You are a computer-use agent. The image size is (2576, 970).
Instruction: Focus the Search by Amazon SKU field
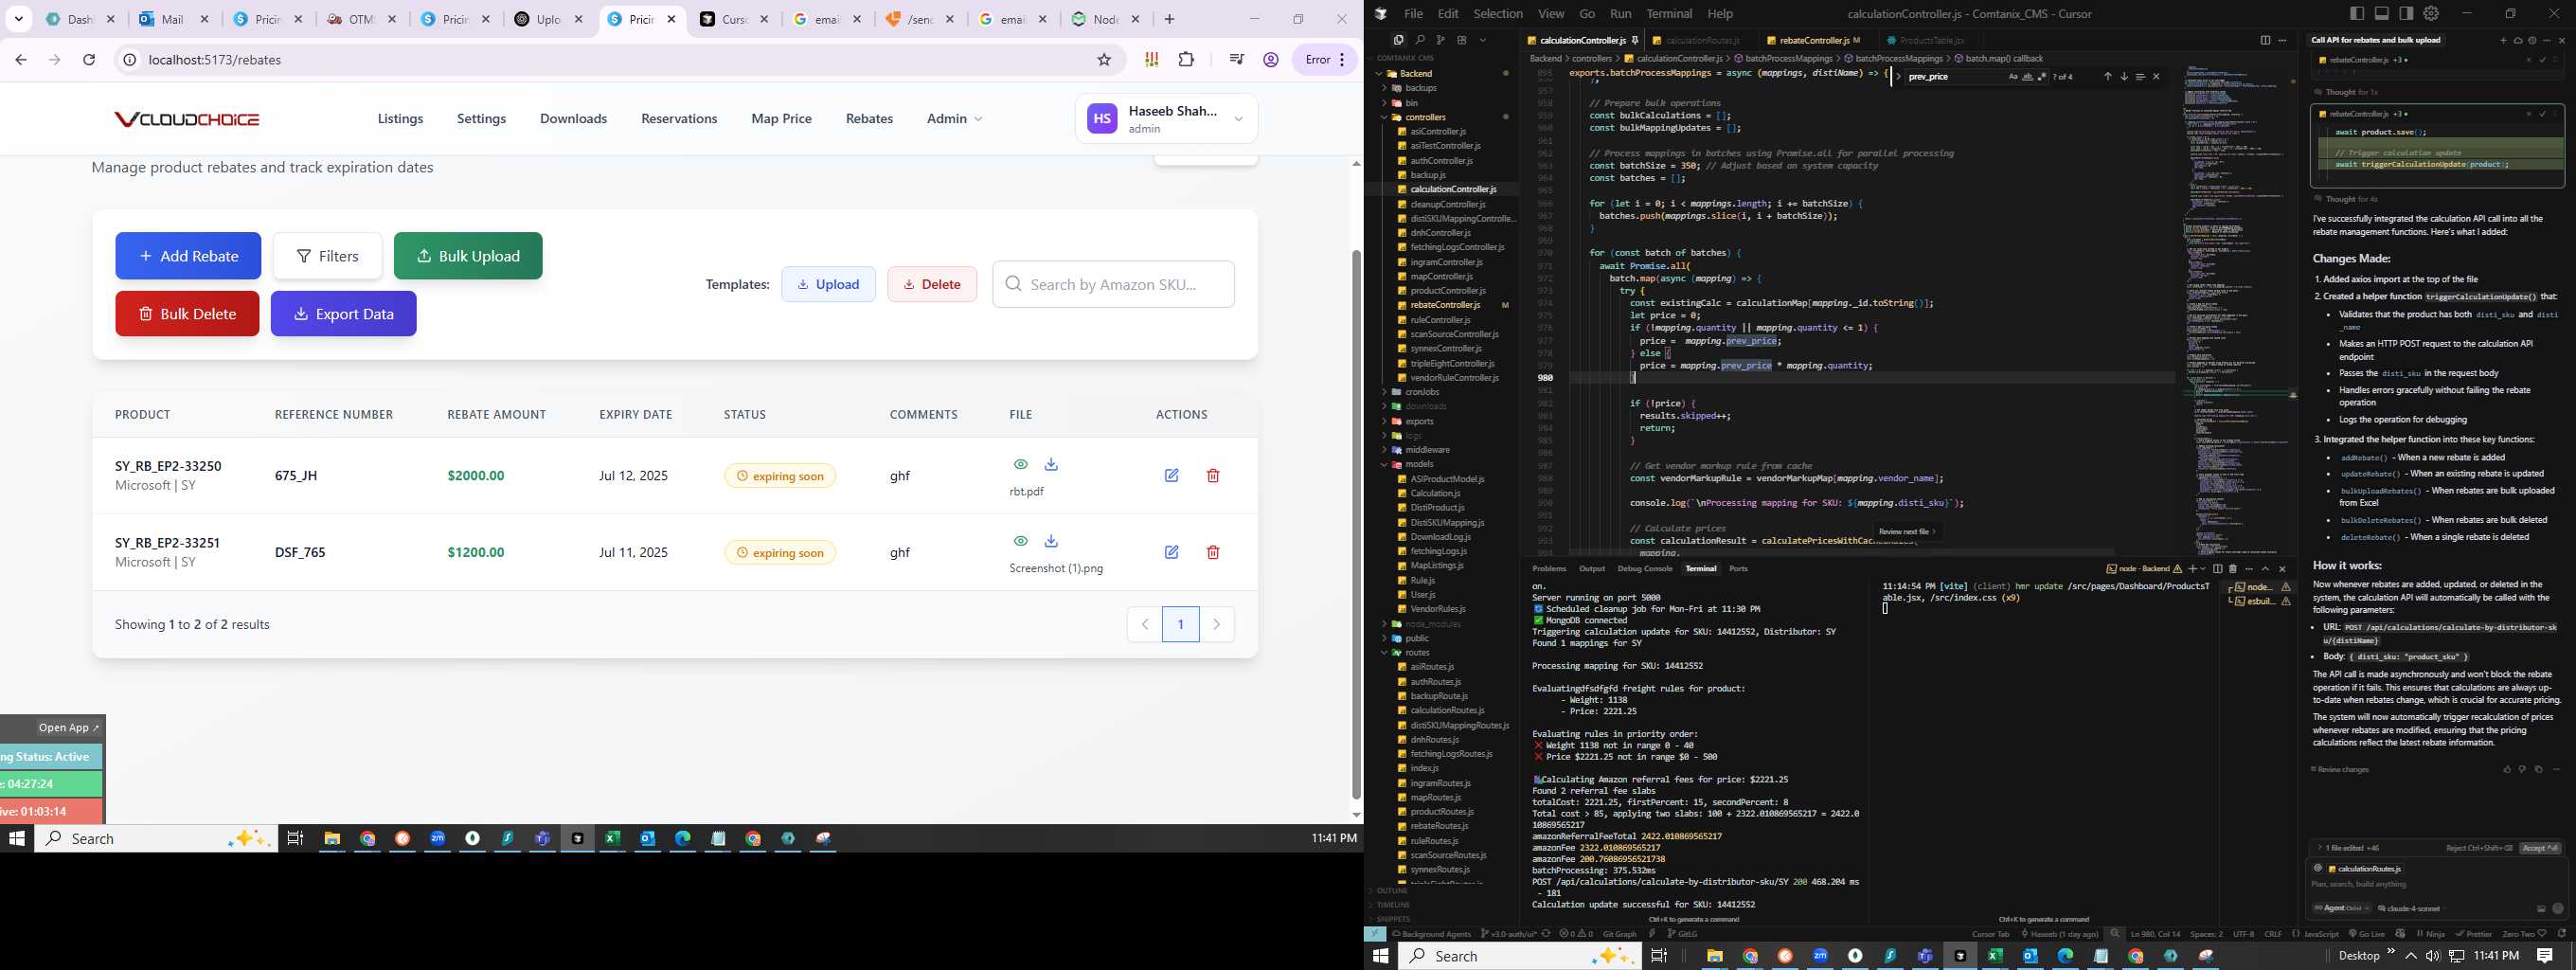click(1113, 284)
